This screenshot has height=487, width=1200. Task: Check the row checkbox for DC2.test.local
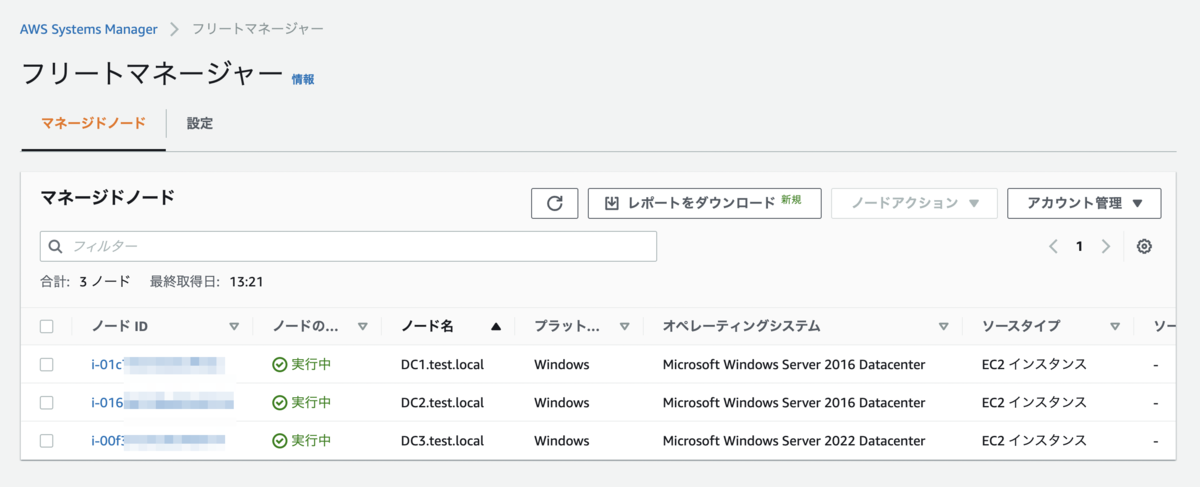pos(47,402)
